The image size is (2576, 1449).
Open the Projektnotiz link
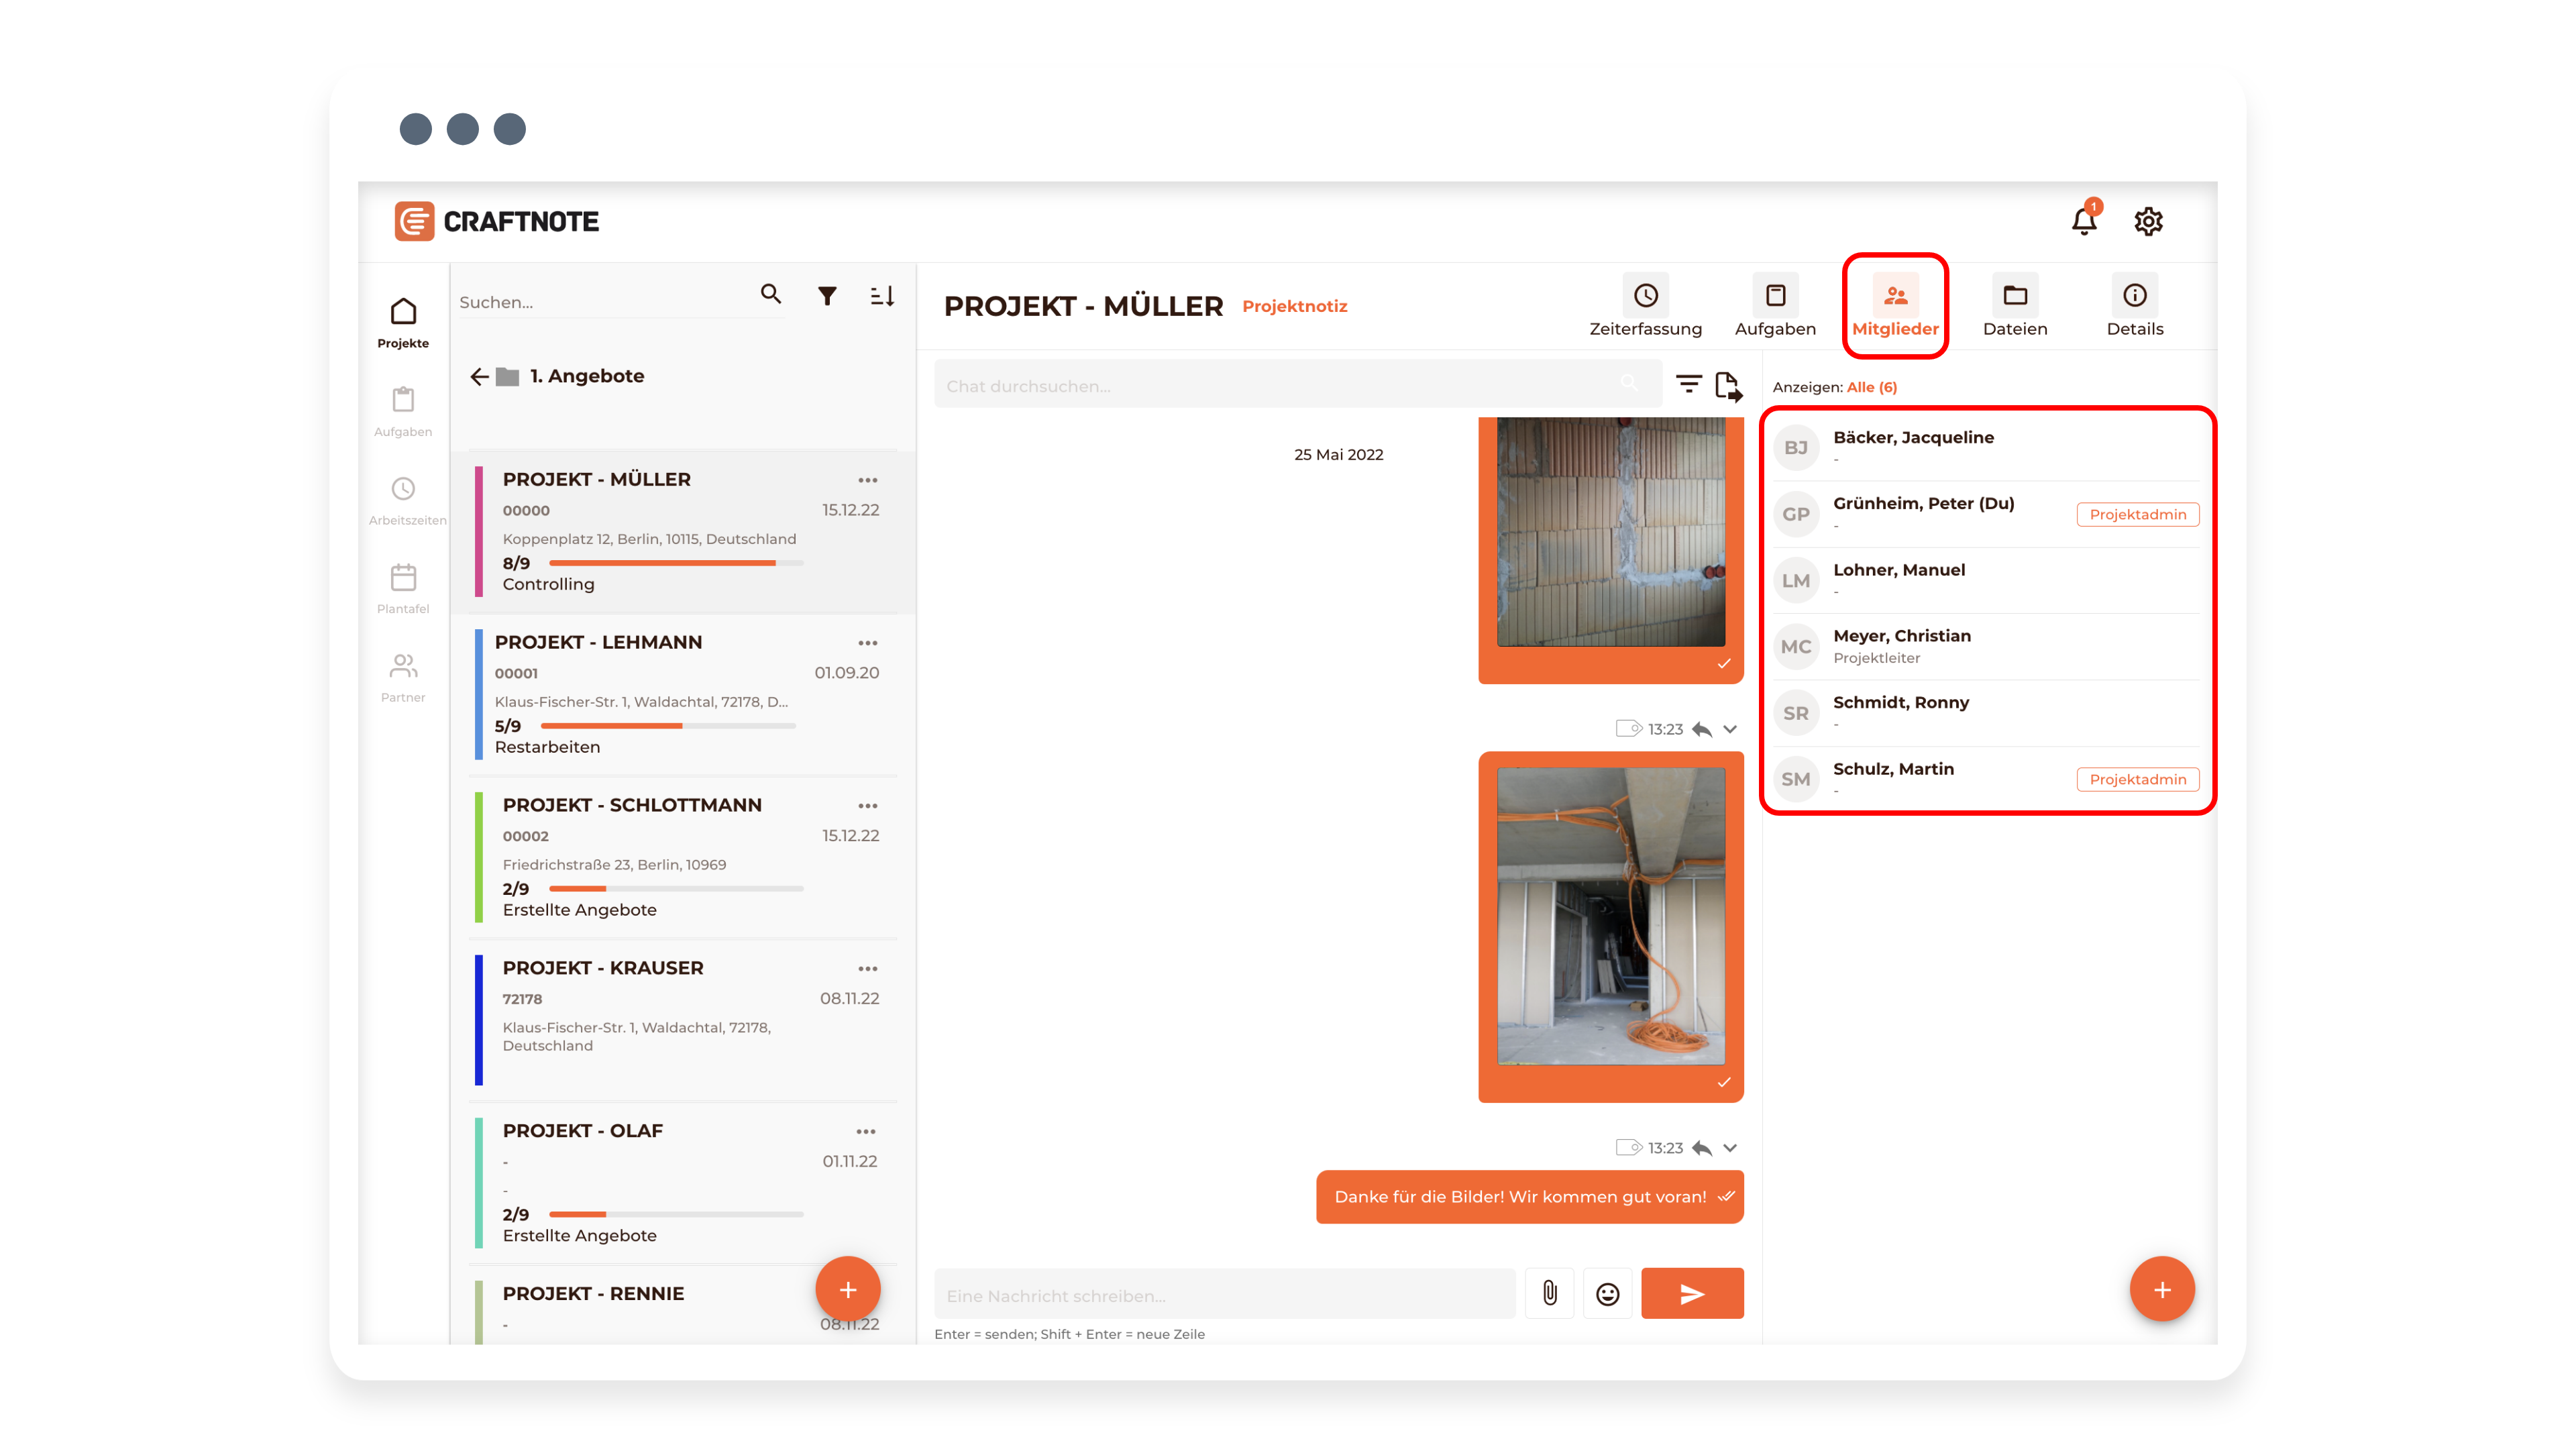click(x=1295, y=306)
